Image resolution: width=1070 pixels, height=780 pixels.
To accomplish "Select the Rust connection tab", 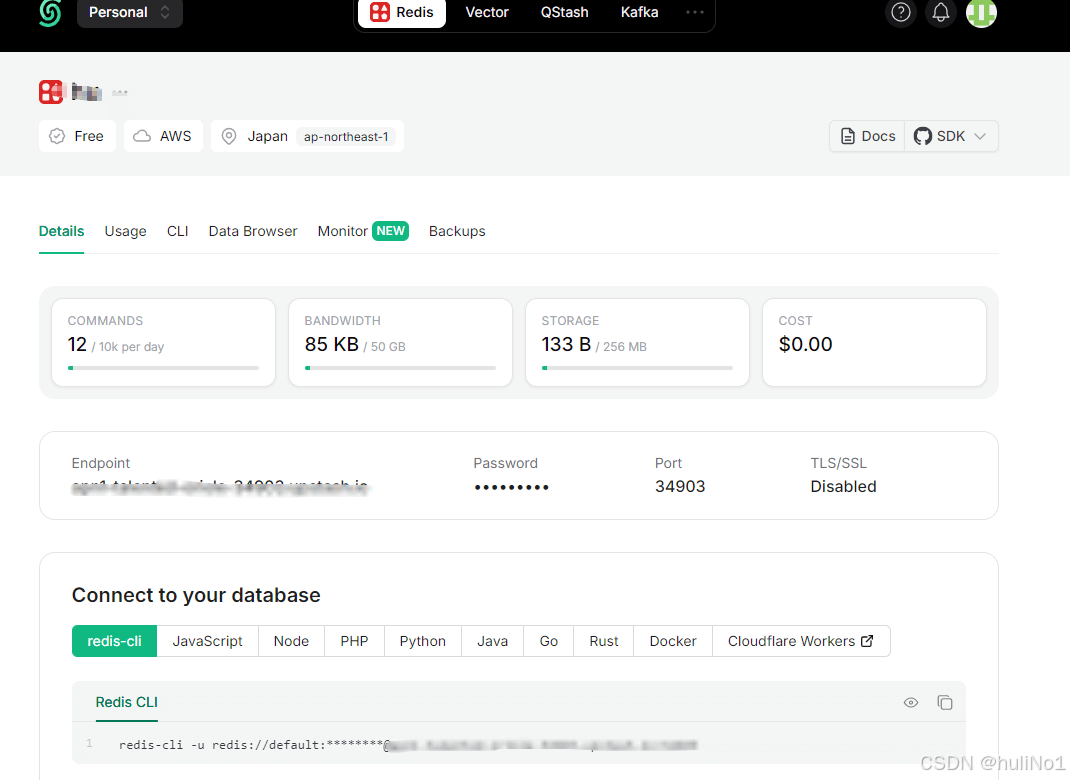I will (604, 641).
